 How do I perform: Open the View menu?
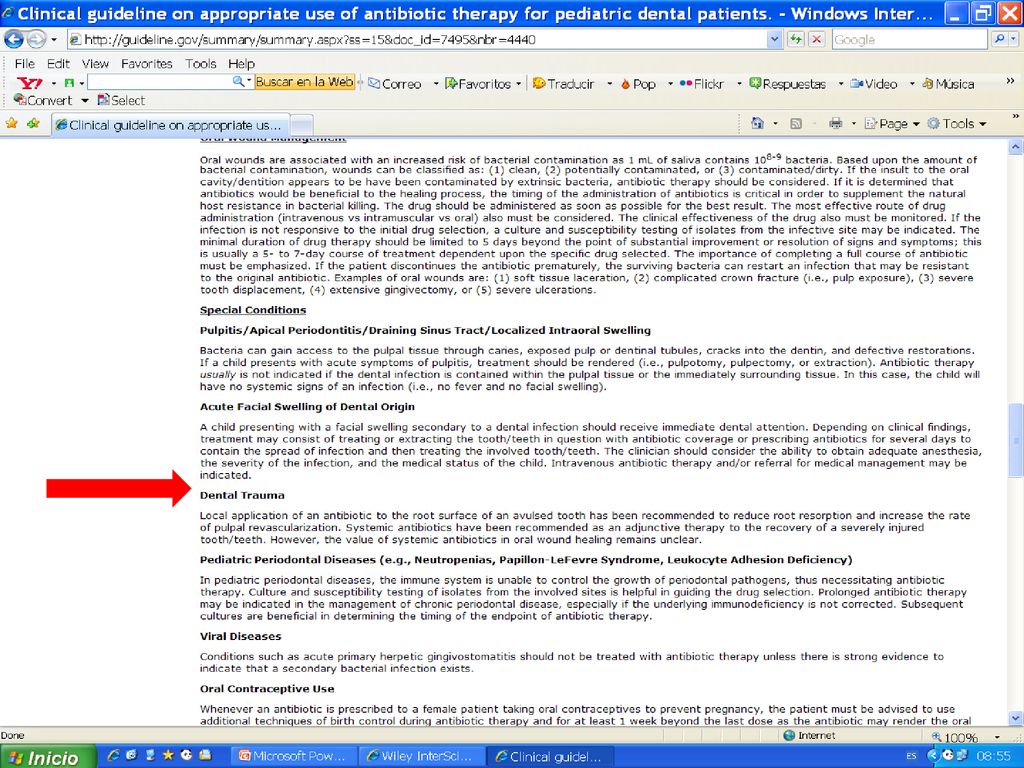(95, 63)
